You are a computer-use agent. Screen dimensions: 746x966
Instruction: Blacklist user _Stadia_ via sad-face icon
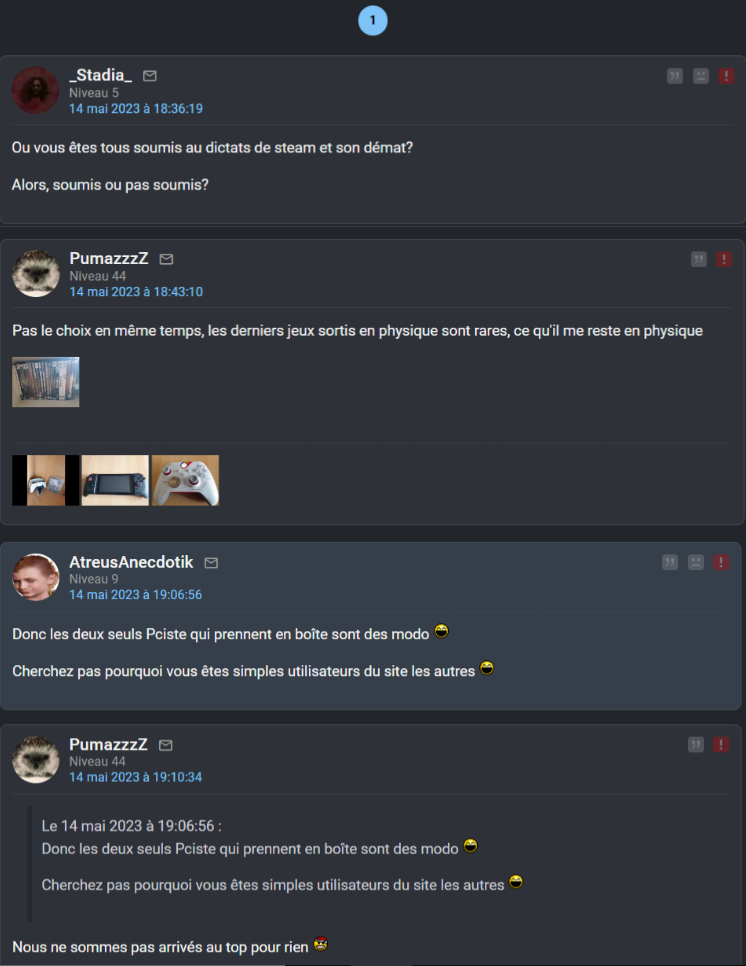[x=700, y=76]
